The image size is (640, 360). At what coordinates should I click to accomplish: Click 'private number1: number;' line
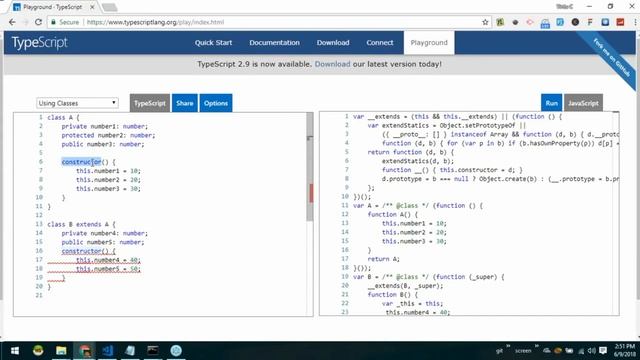point(104,127)
